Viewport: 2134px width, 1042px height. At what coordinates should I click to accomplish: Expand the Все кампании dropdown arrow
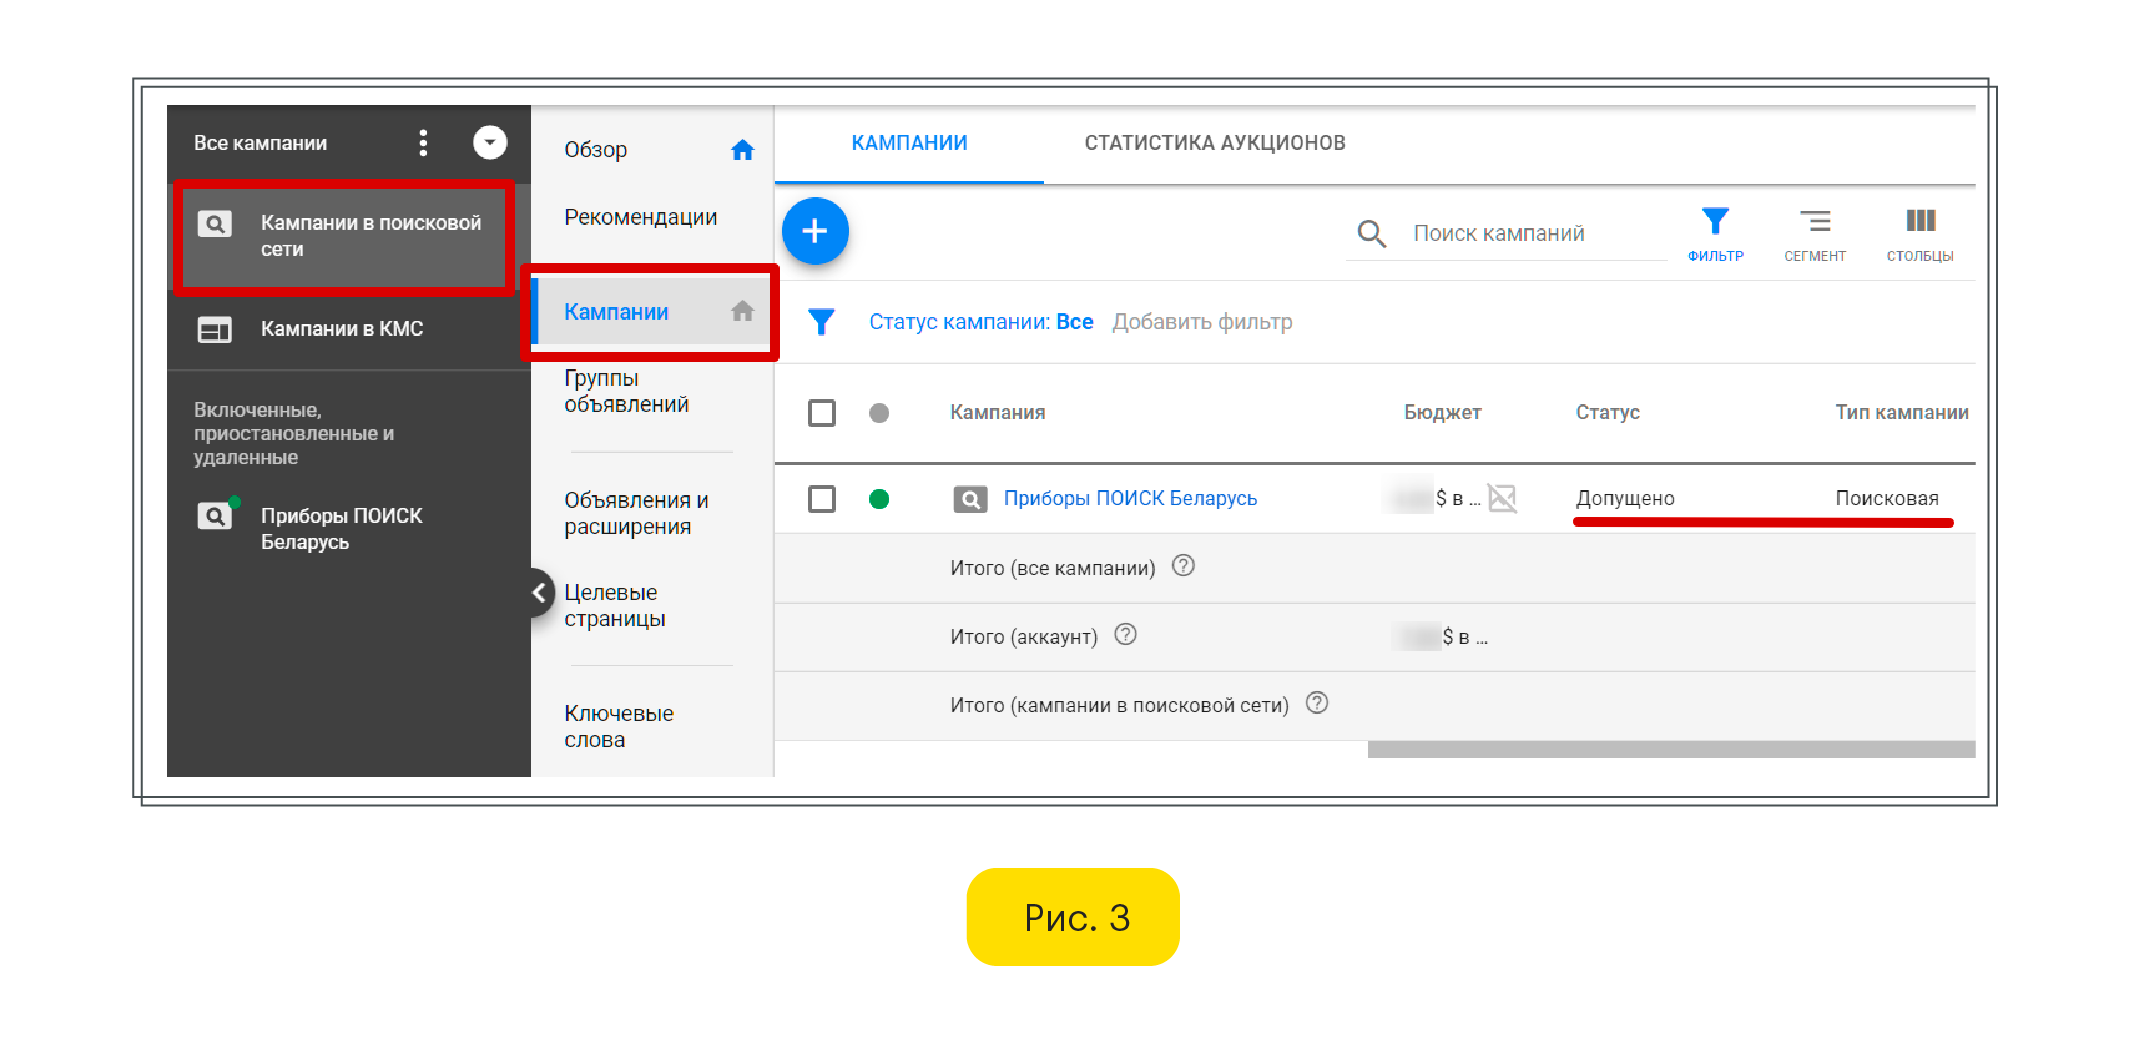click(x=489, y=143)
